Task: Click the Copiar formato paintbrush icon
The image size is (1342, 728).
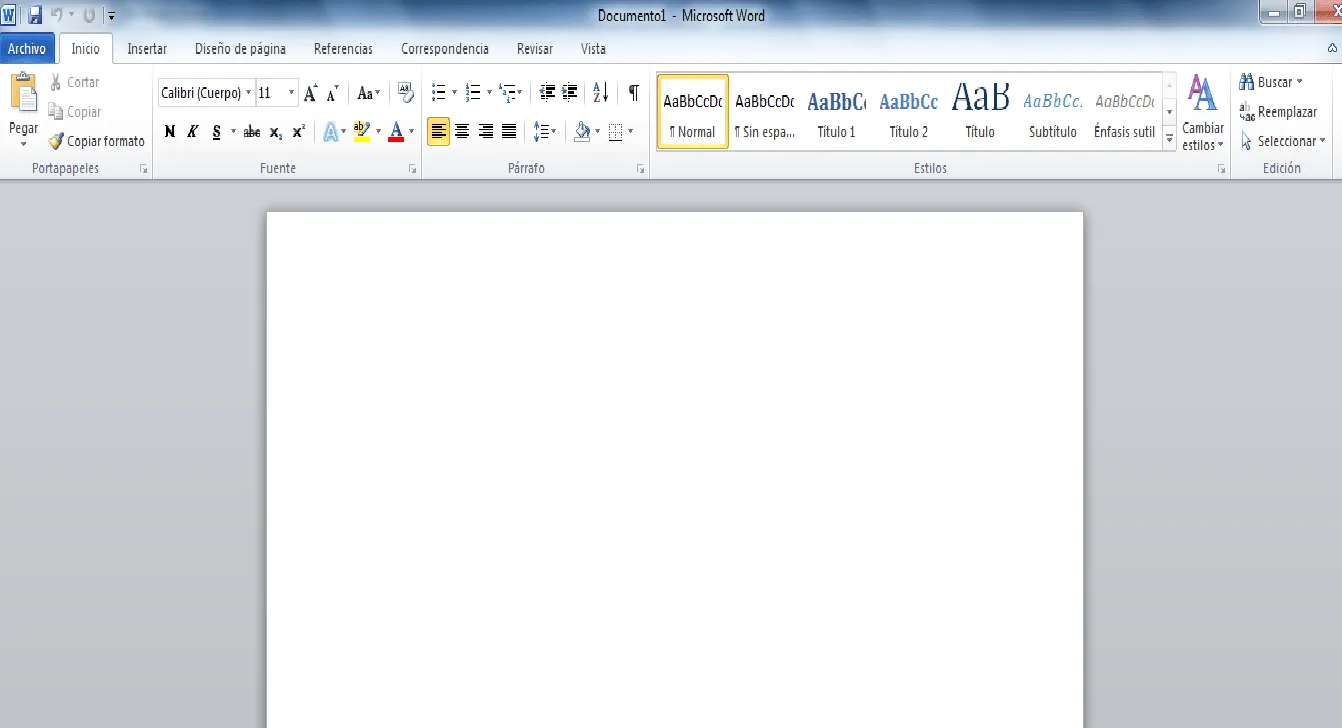Action: 57,141
